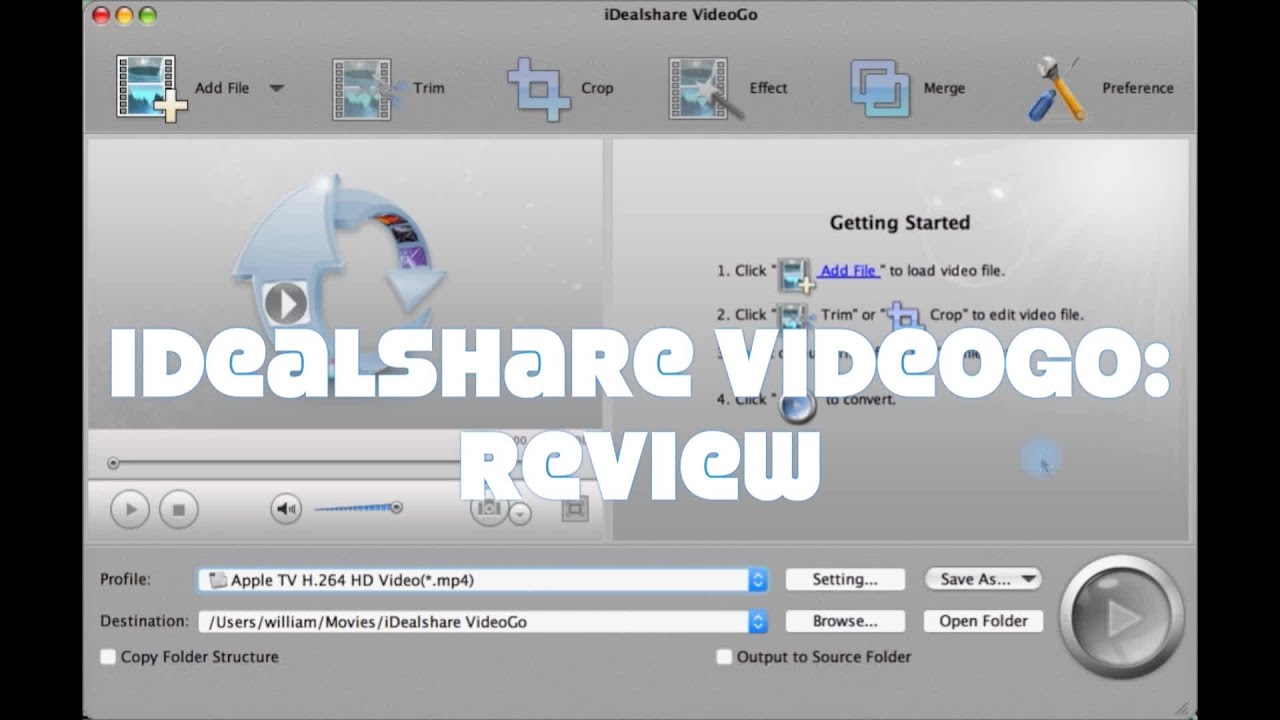The height and width of the screenshot is (720, 1280).
Task: Click the window zoom green button
Action: (148, 16)
